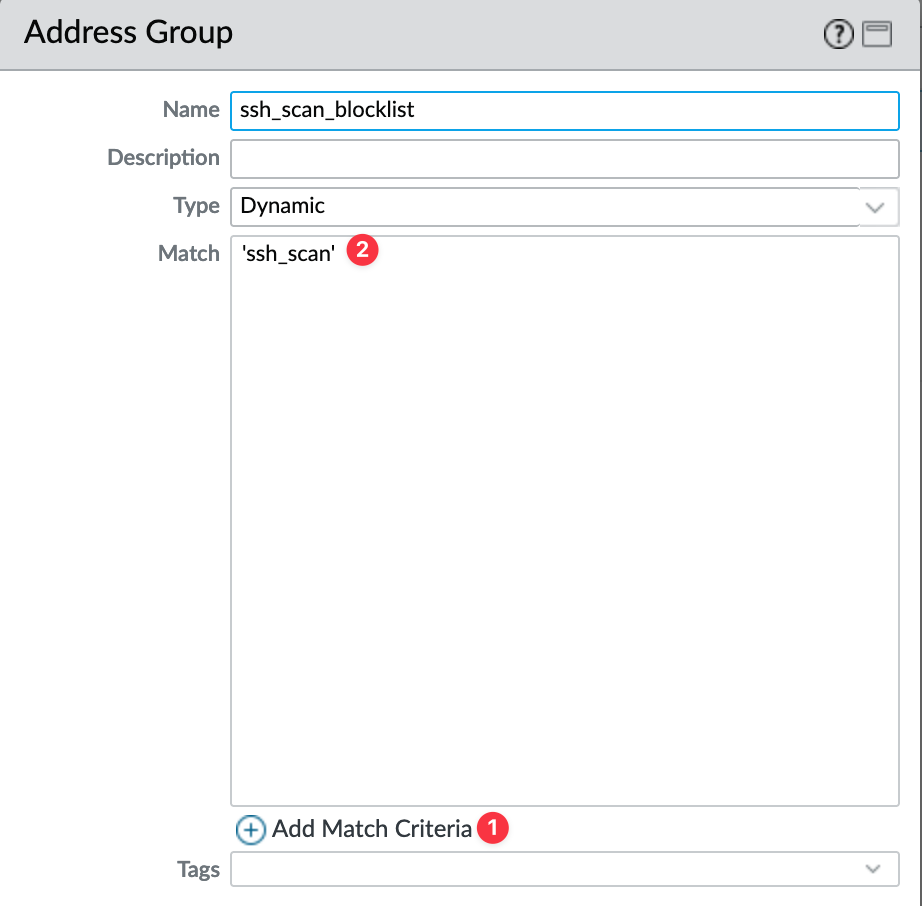
Task: Click empty area of the Match box
Action: click(x=564, y=529)
